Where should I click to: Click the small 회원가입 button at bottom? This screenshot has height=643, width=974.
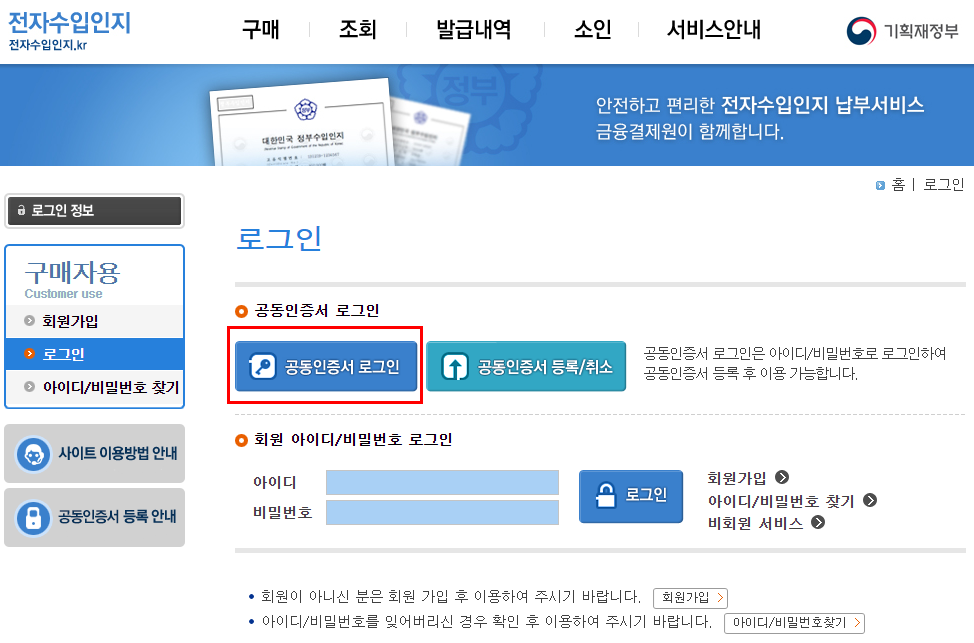pos(690,598)
